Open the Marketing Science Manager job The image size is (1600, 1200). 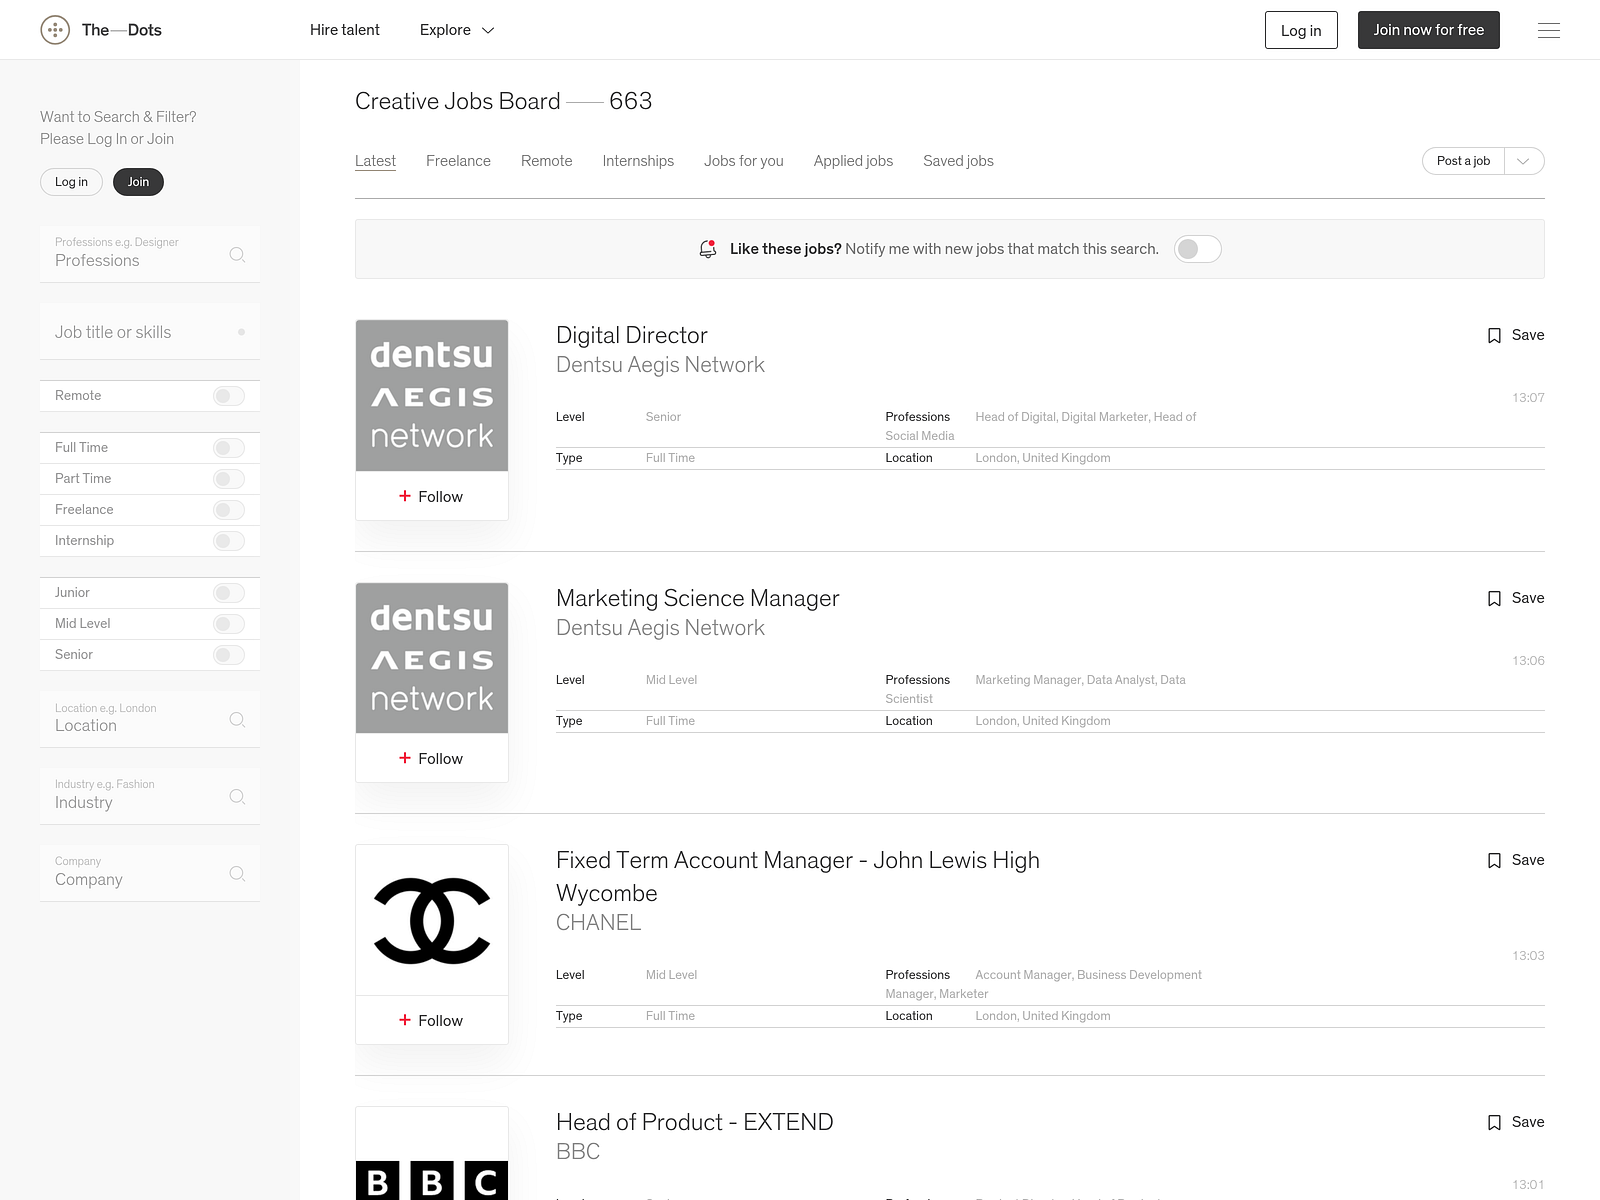(x=698, y=598)
